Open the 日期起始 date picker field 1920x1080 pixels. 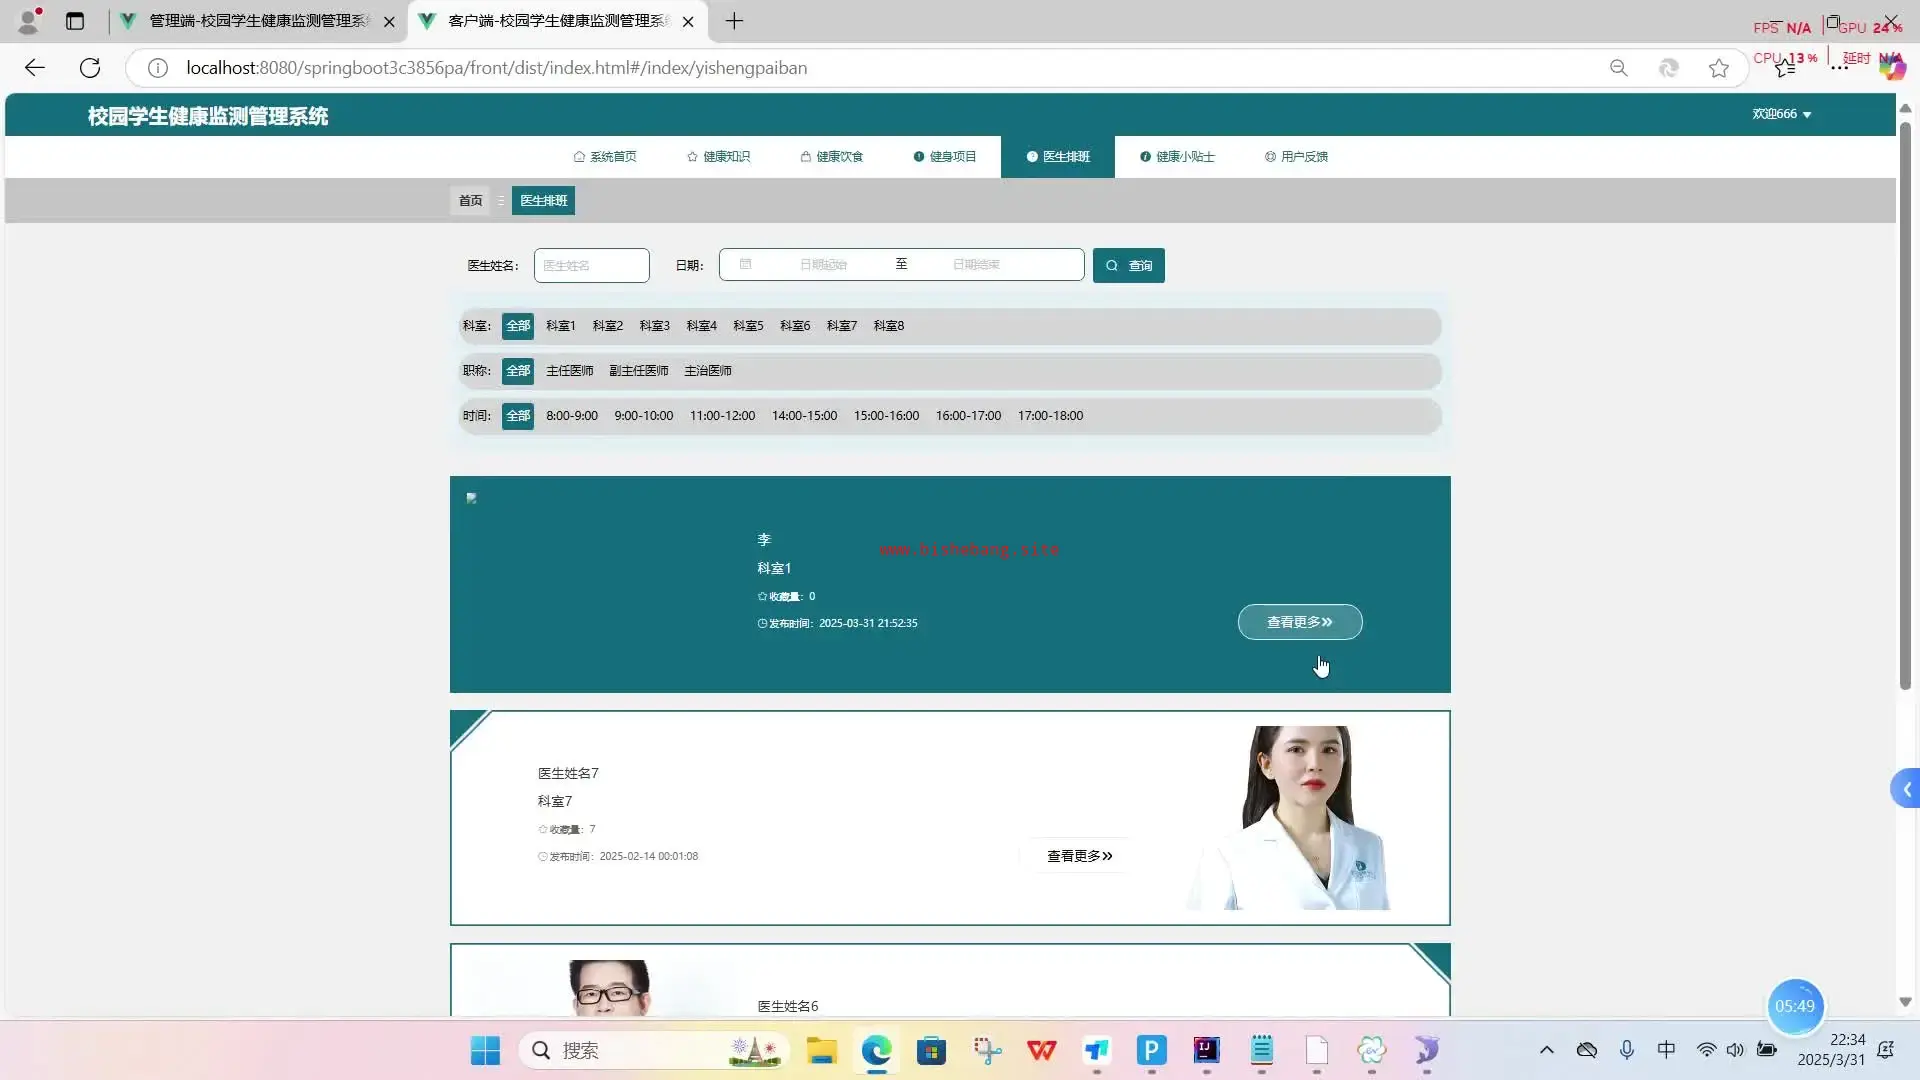(823, 265)
